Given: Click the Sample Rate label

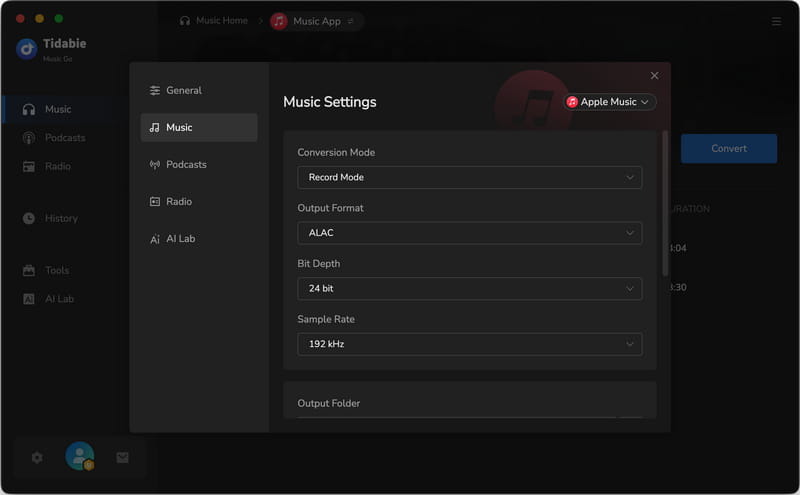Looking at the screenshot, I should (x=326, y=319).
